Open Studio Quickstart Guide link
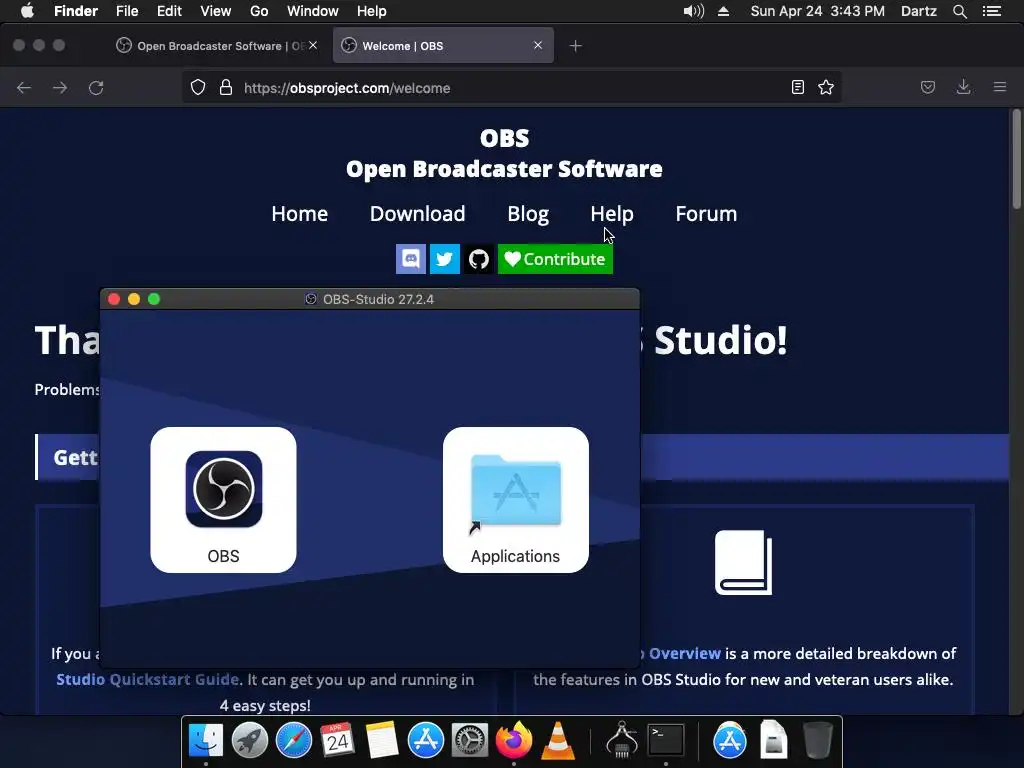1024x768 pixels. [x=149, y=679]
